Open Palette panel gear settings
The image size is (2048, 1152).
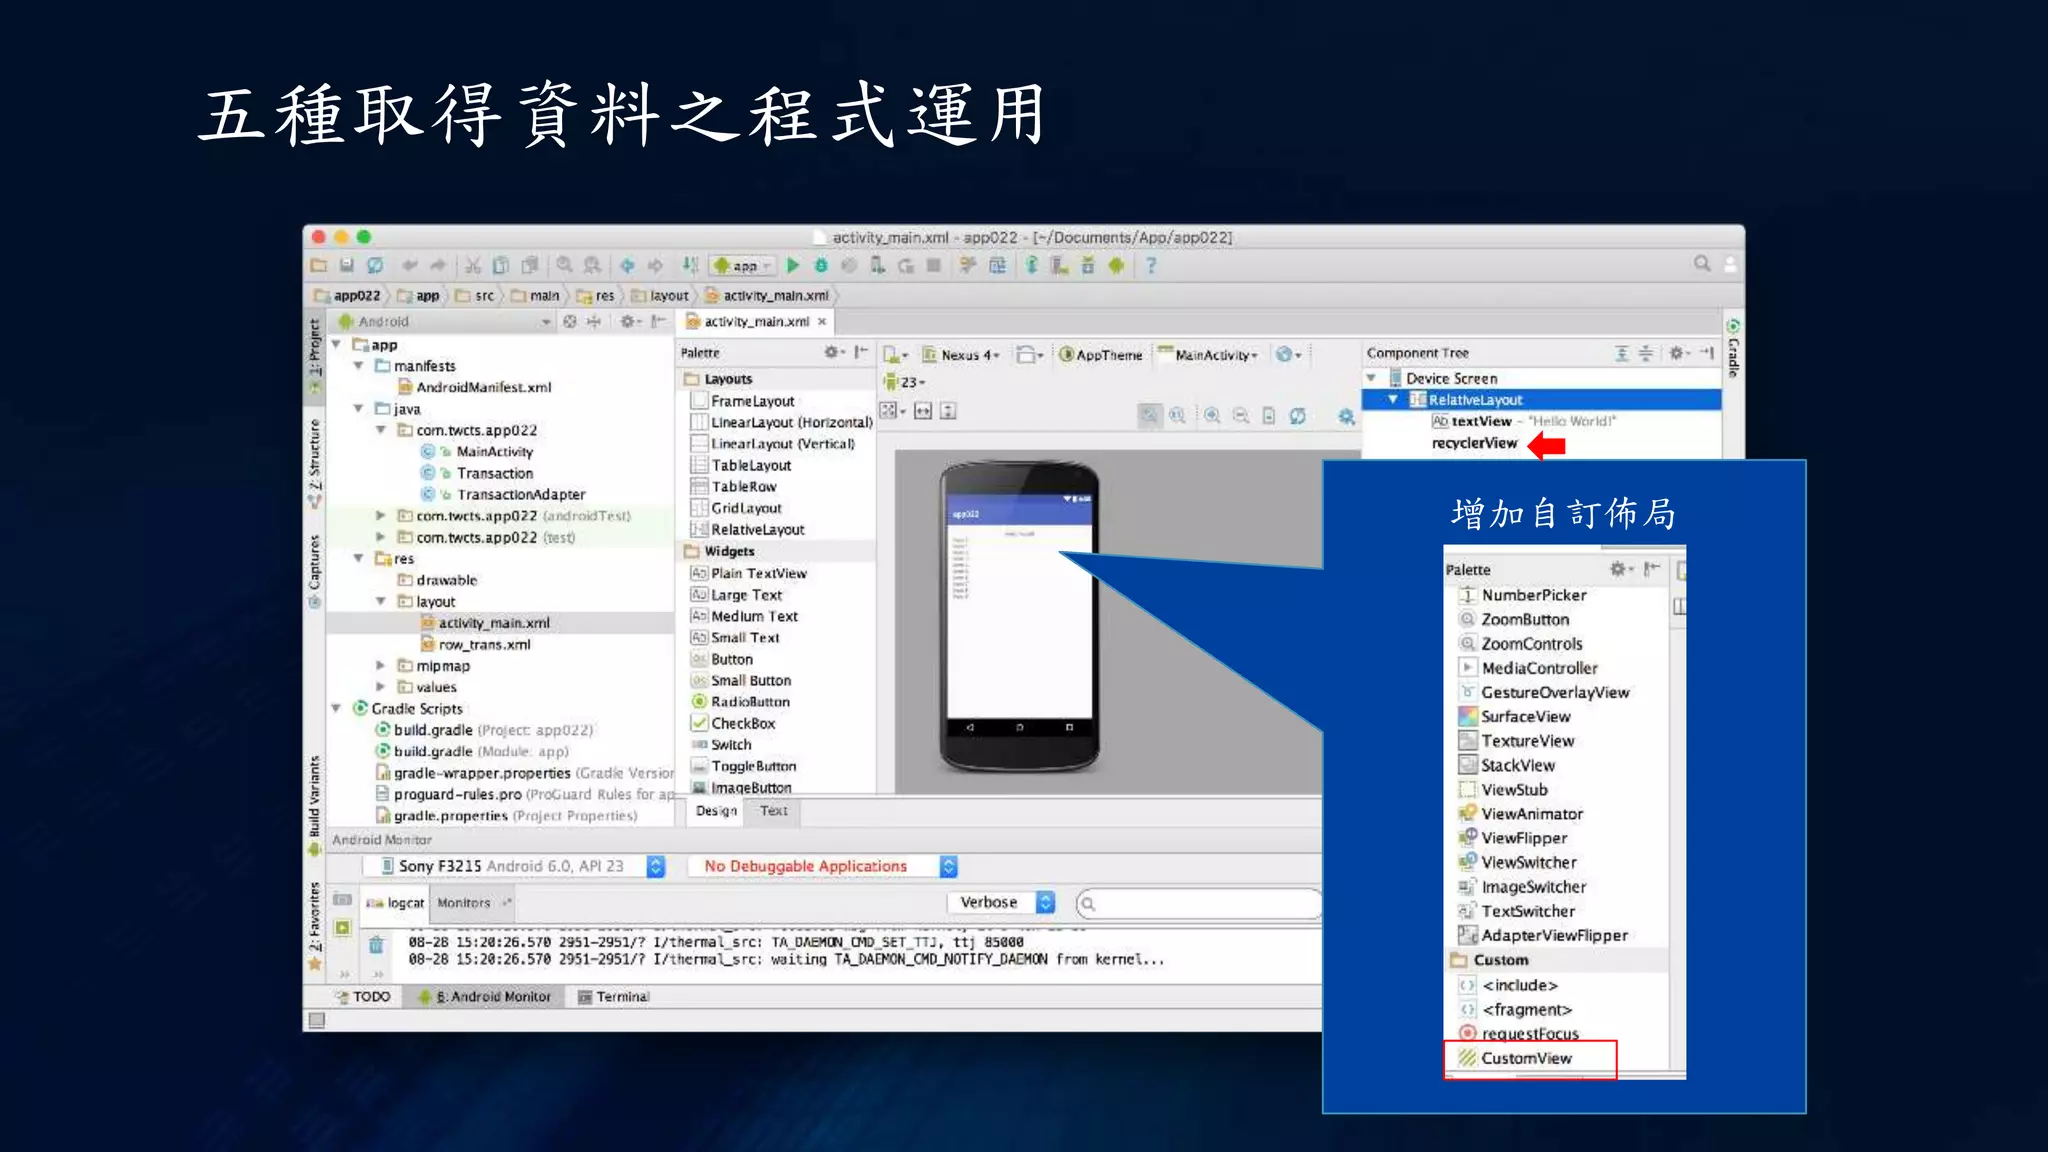(832, 353)
